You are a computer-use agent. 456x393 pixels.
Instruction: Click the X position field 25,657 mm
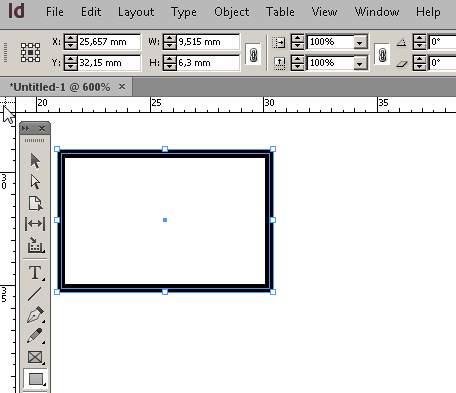[x=109, y=42]
